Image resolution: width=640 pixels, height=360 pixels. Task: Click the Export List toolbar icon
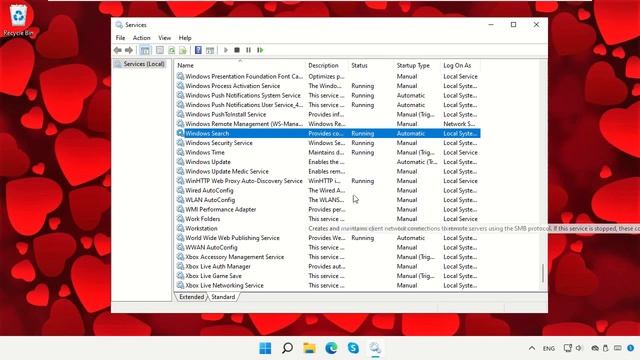(x=183, y=50)
